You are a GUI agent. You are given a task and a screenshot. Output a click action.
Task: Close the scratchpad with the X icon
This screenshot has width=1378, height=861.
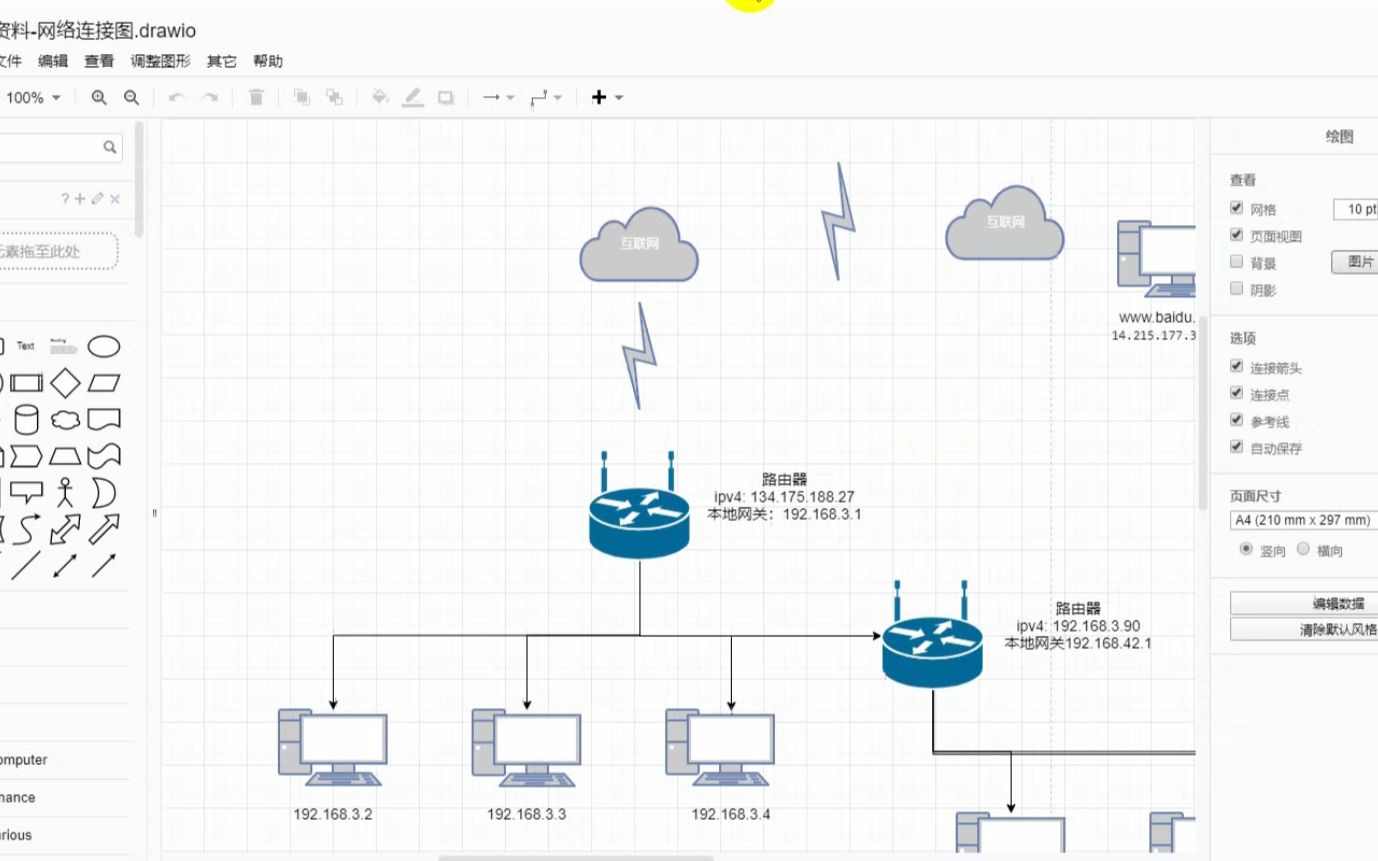[x=115, y=199]
